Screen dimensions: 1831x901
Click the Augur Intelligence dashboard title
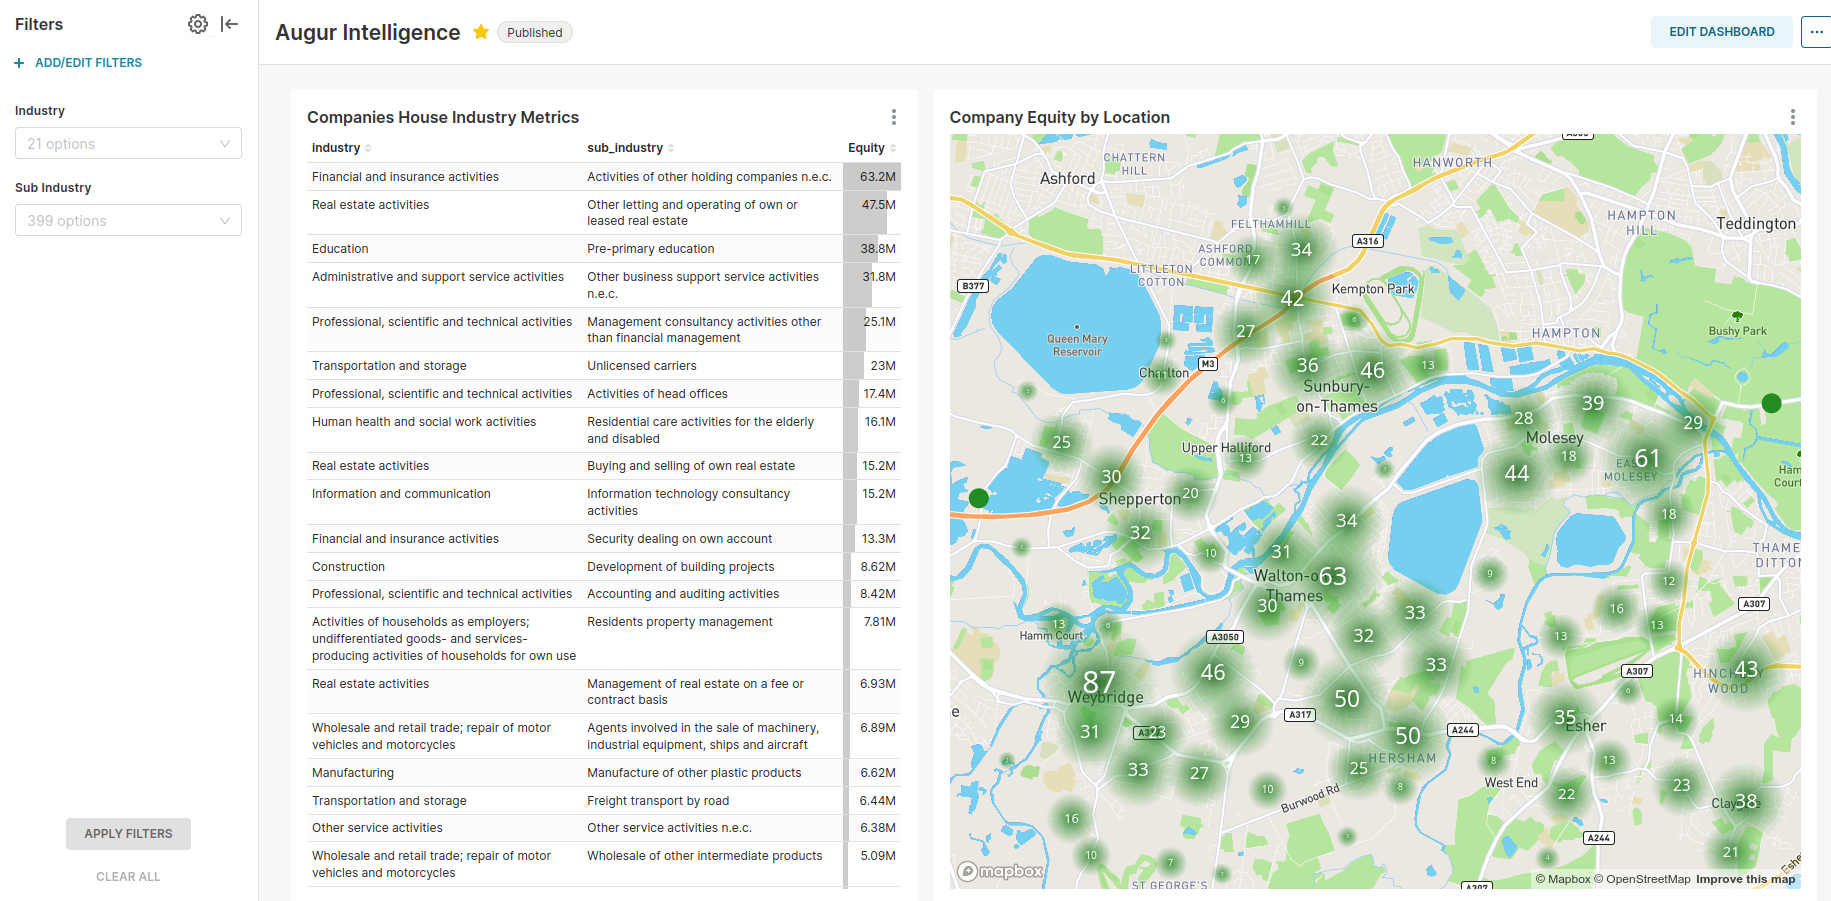368,32
